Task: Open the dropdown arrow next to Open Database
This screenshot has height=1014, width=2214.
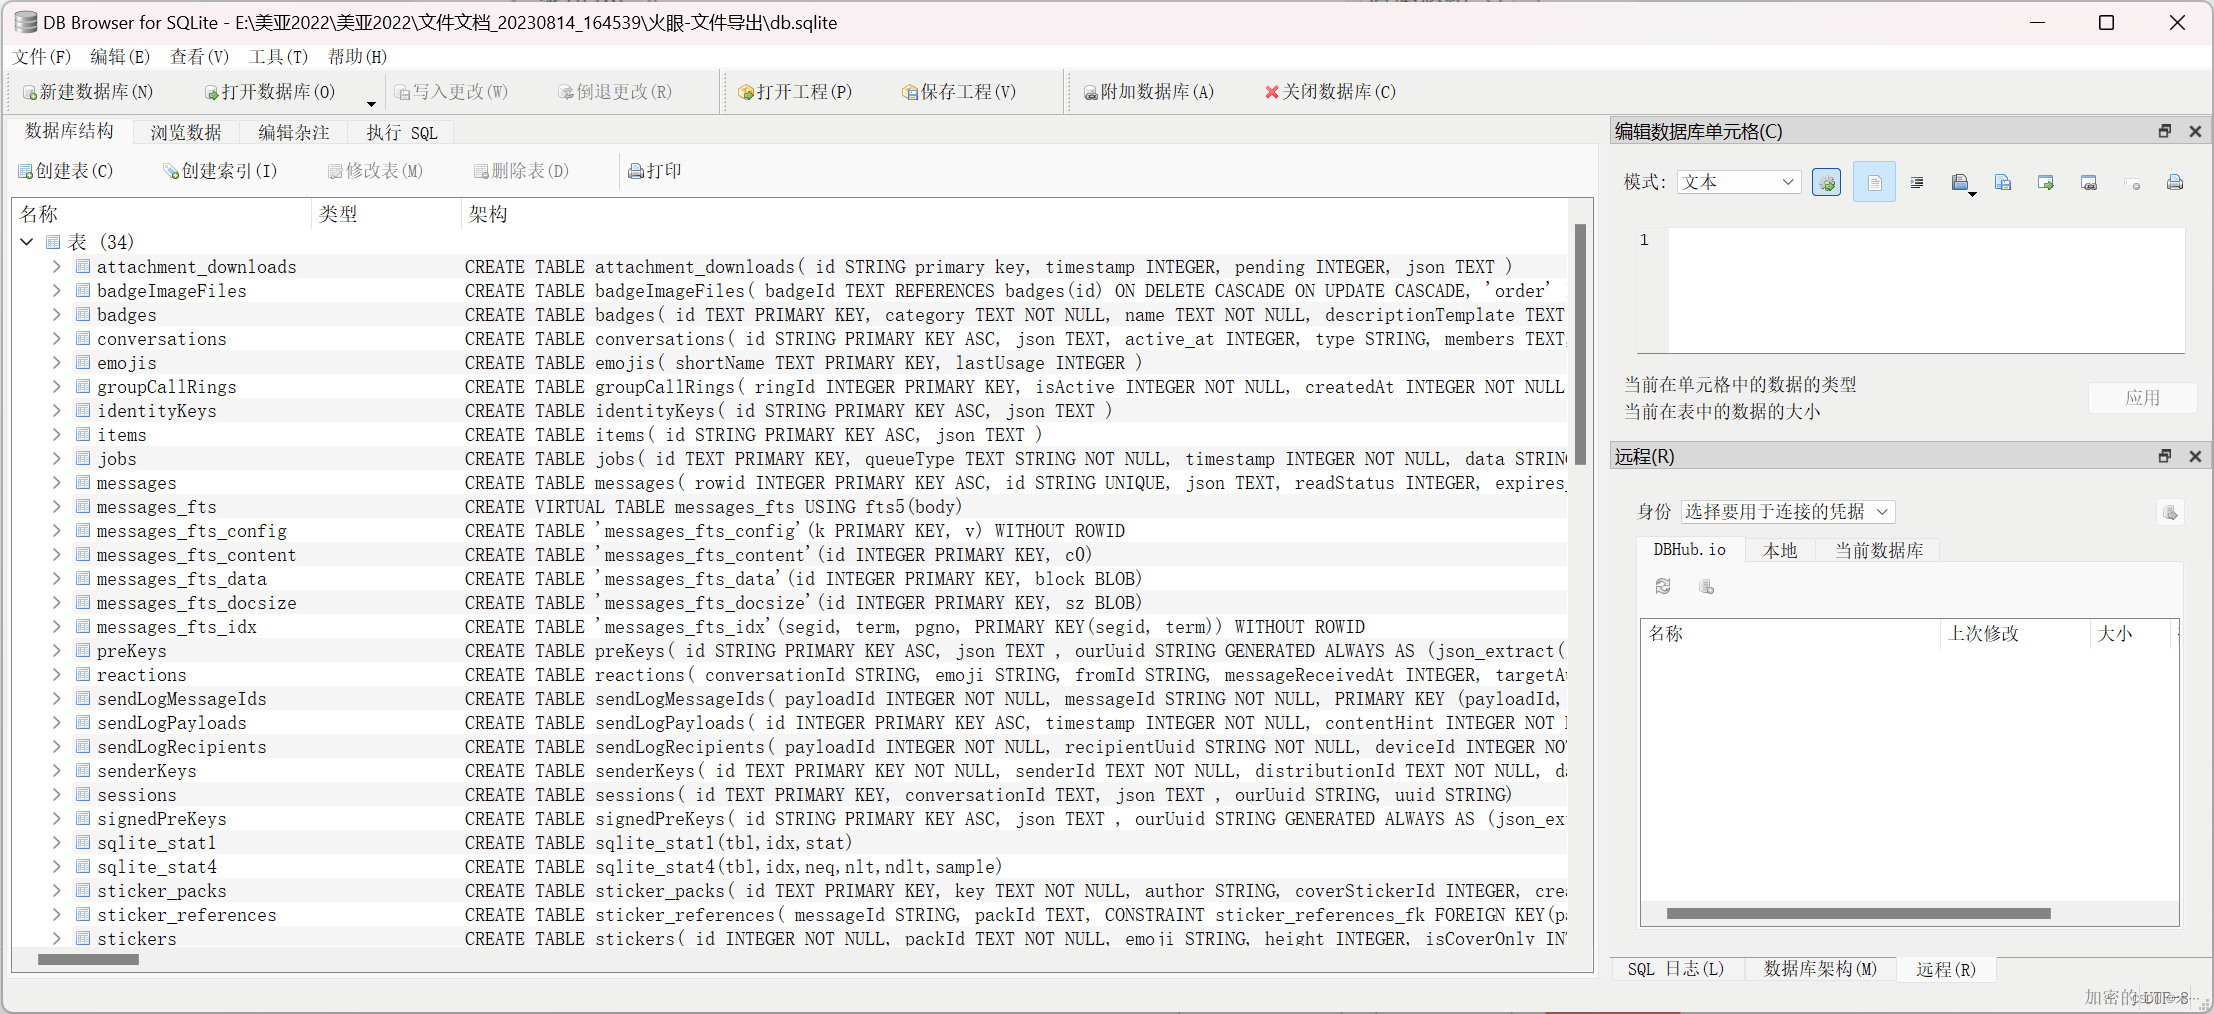Action: (x=371, y=103)
